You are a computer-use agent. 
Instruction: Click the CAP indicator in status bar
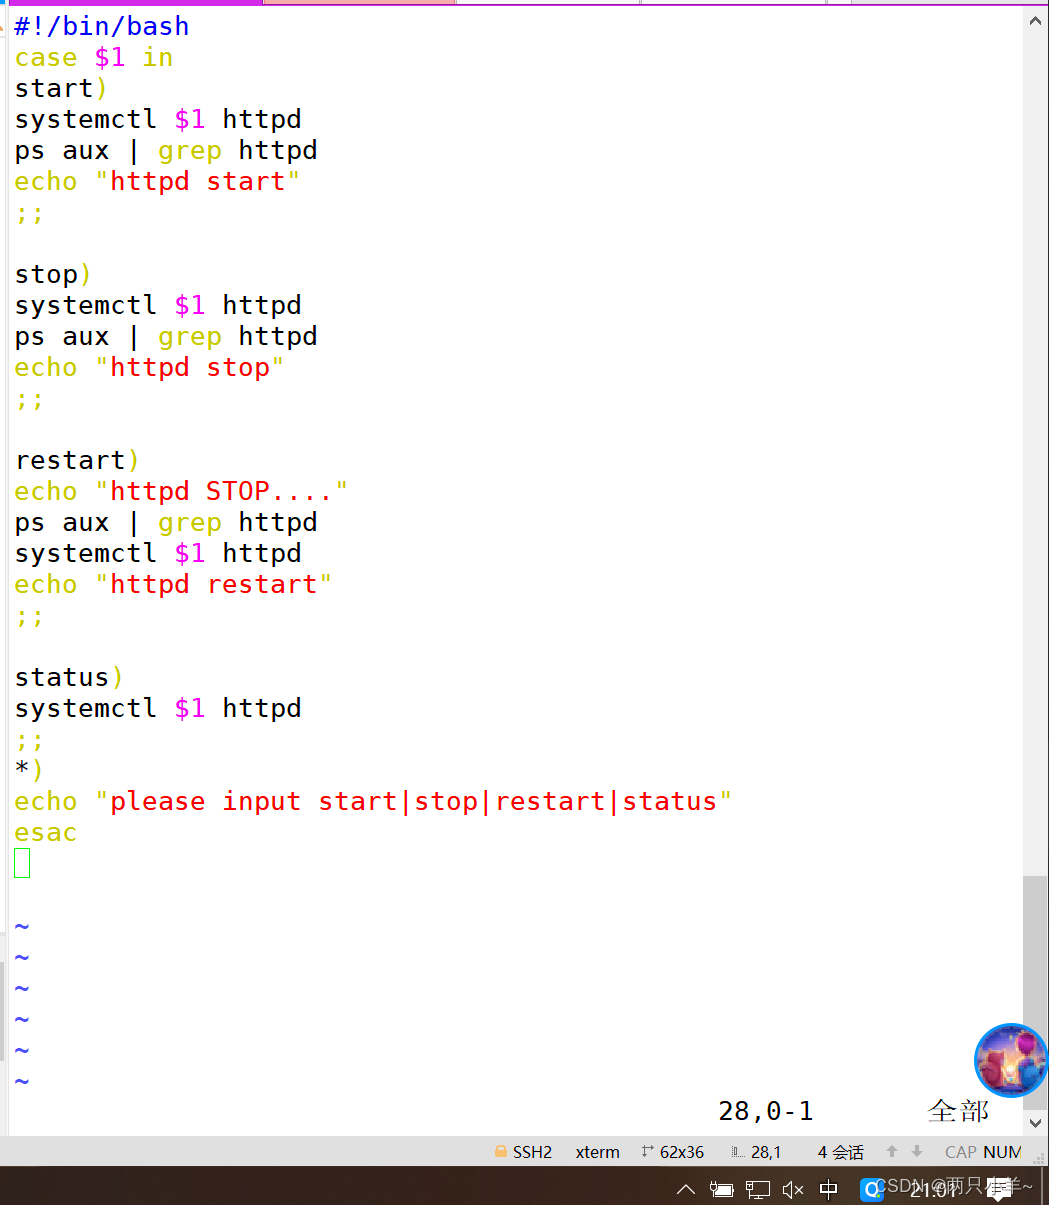coord(961,1152)
